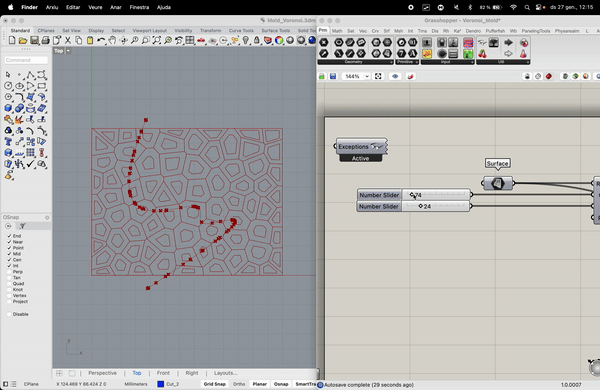Open the Finestra menu in the menu bar
The height and width of the screenshot is (390, 600).
pyautogui.click(x=139, y=7)
